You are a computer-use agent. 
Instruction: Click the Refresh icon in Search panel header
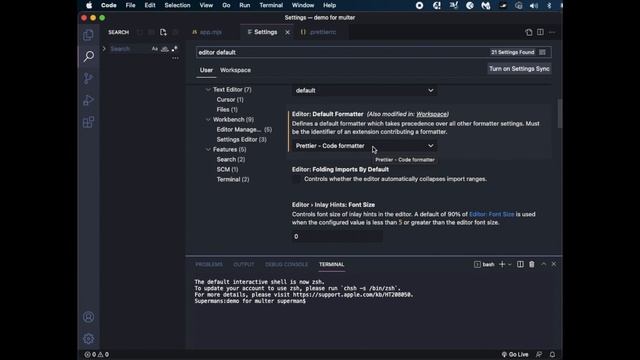click(x=140, y=32)
